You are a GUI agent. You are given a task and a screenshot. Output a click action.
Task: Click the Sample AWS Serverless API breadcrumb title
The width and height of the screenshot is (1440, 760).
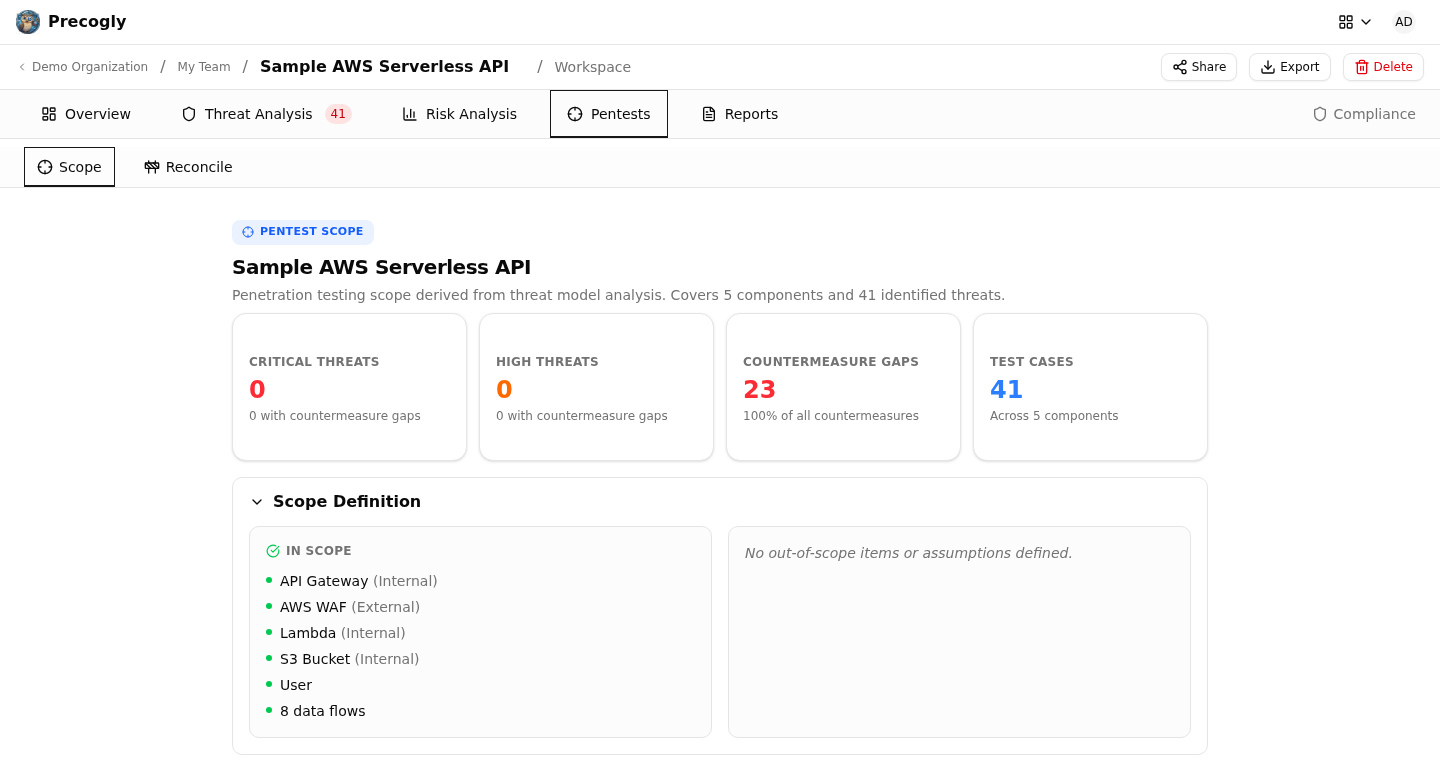coord(384,66)
